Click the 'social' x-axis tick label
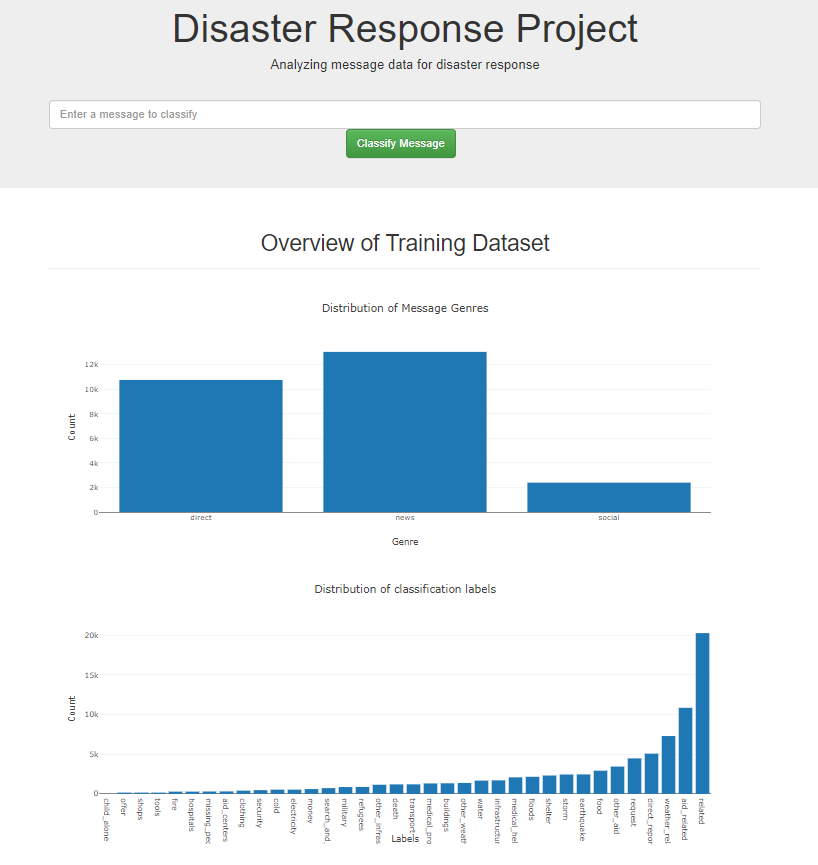This screenshot has width=818, height=865. [x=609, y=517]
